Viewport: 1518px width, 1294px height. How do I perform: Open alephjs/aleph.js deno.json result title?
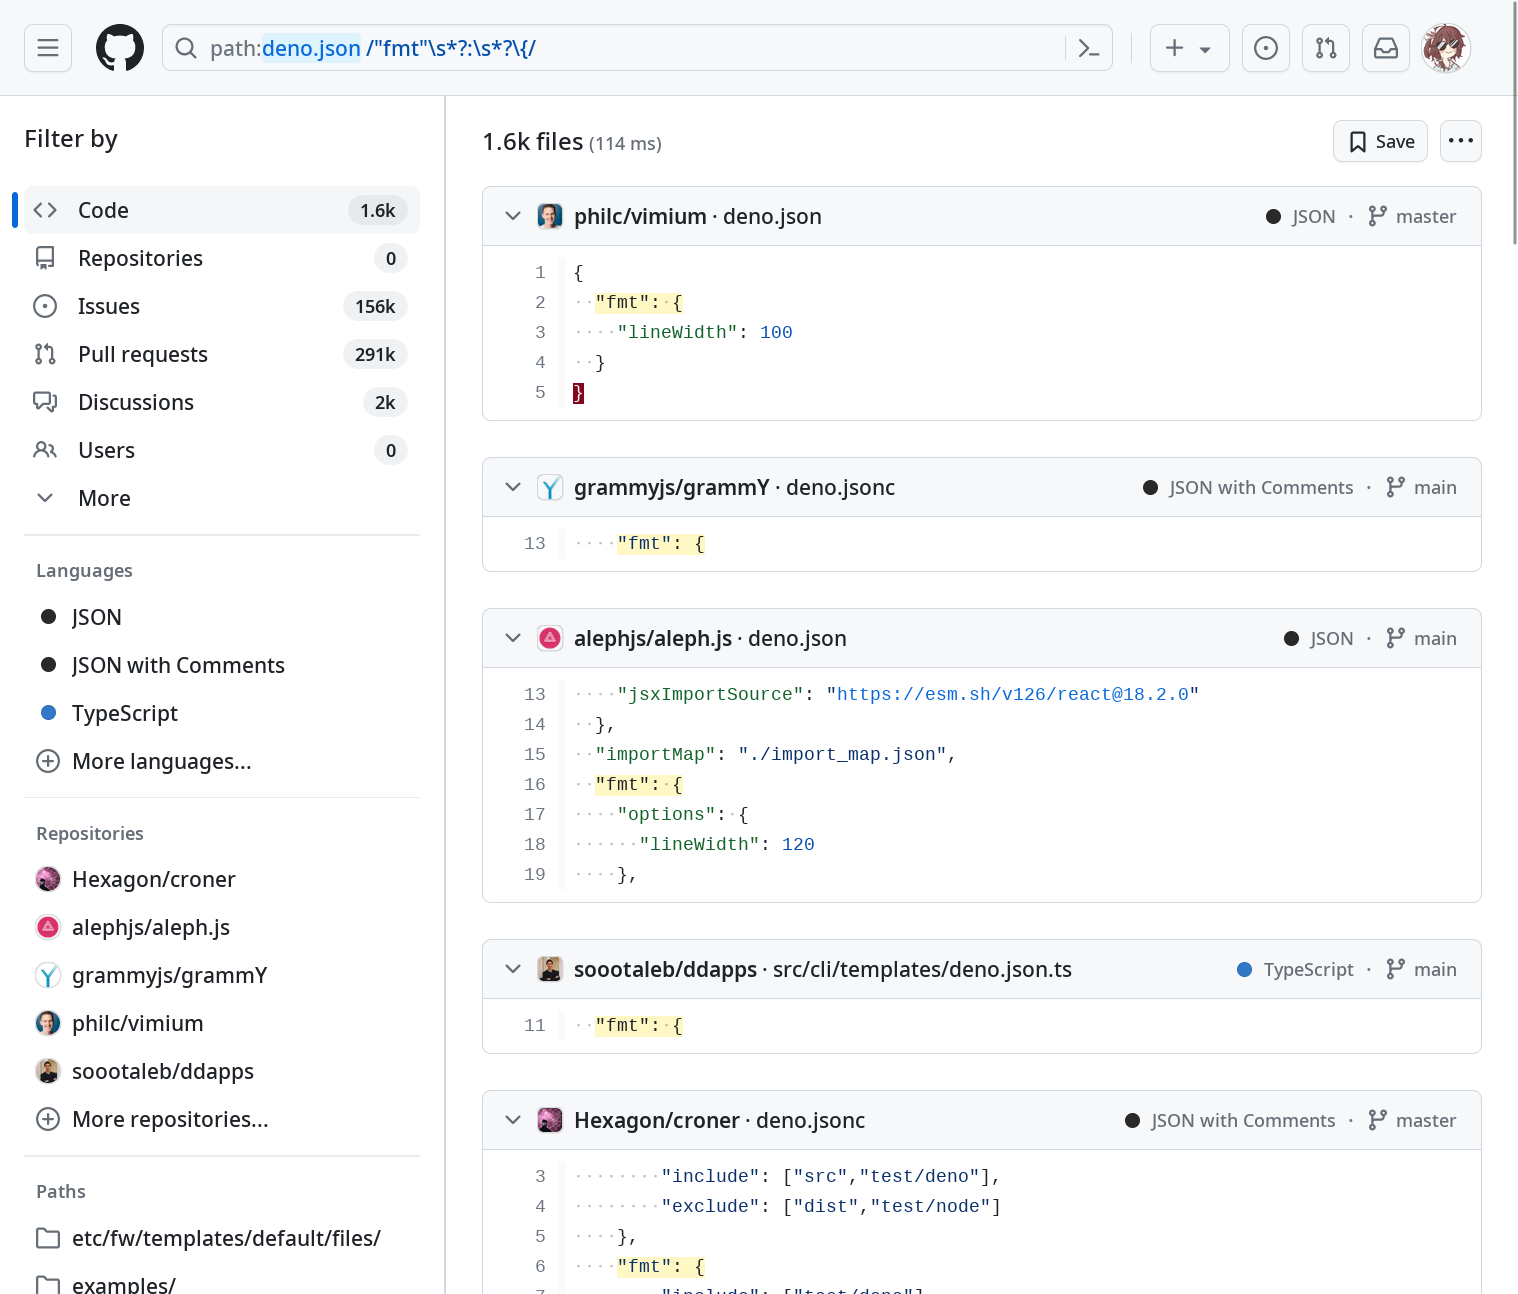point(710,638)
